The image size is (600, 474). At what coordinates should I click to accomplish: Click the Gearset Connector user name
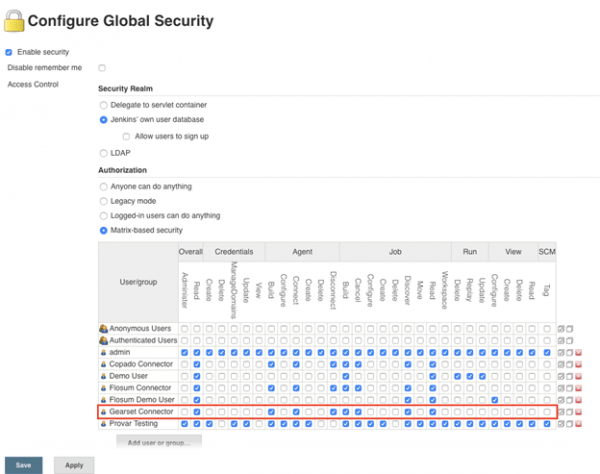point(141,412)
